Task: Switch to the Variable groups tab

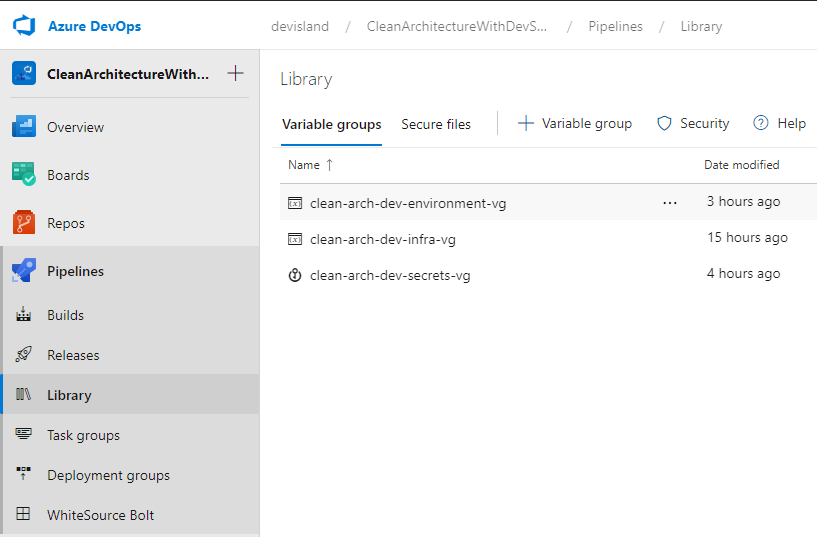Action: pyautogui.click(x=331, y=124)
